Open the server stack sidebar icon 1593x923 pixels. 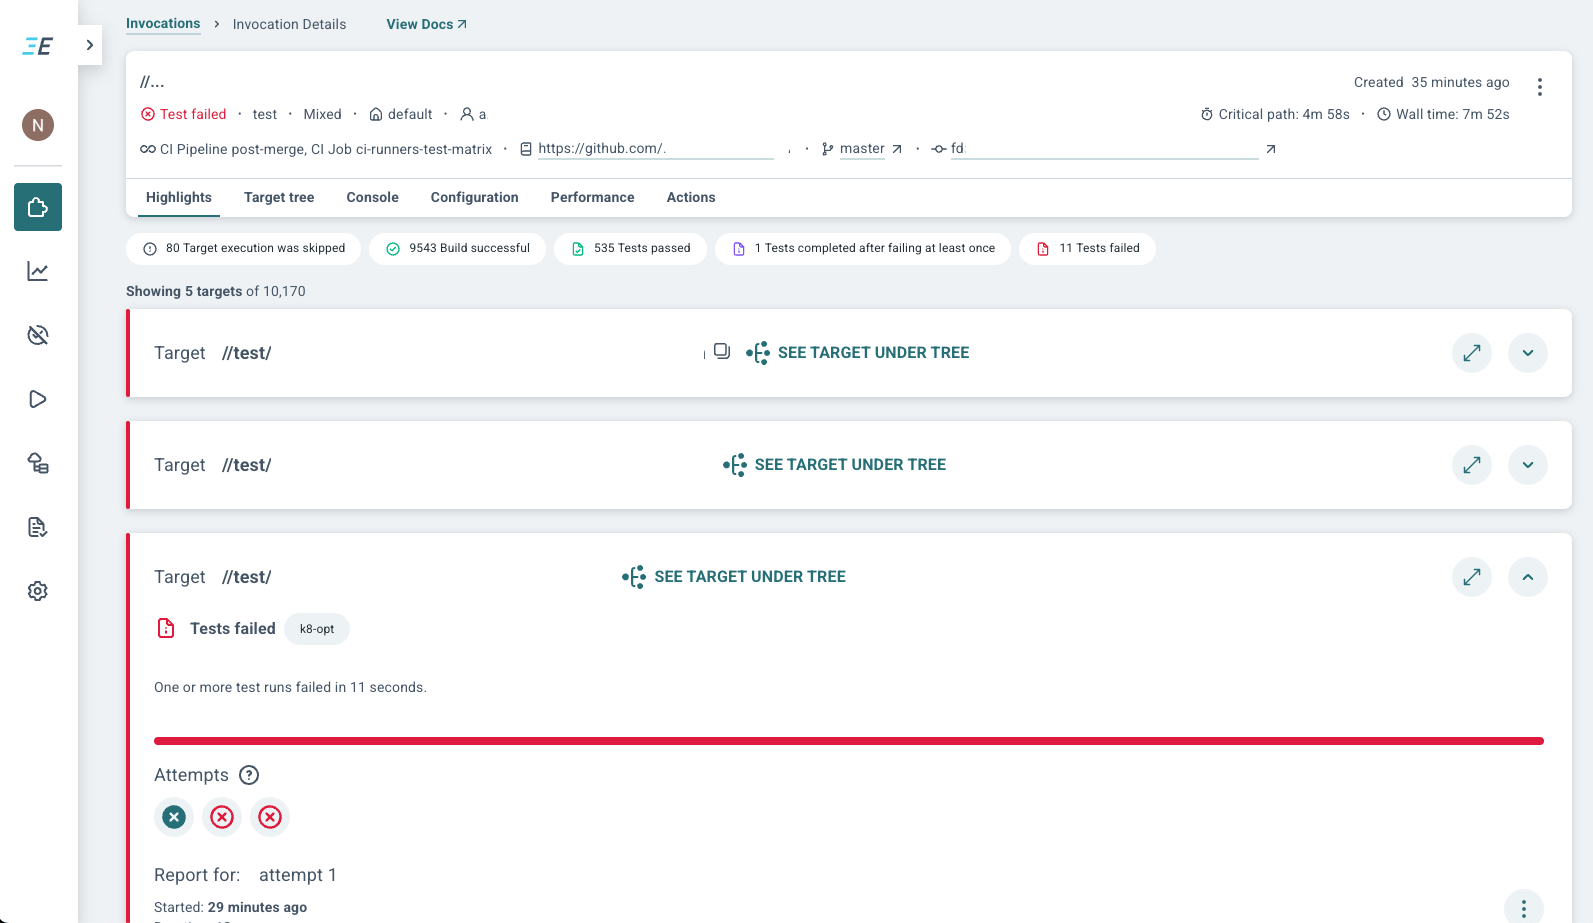[x=38, y=463]
